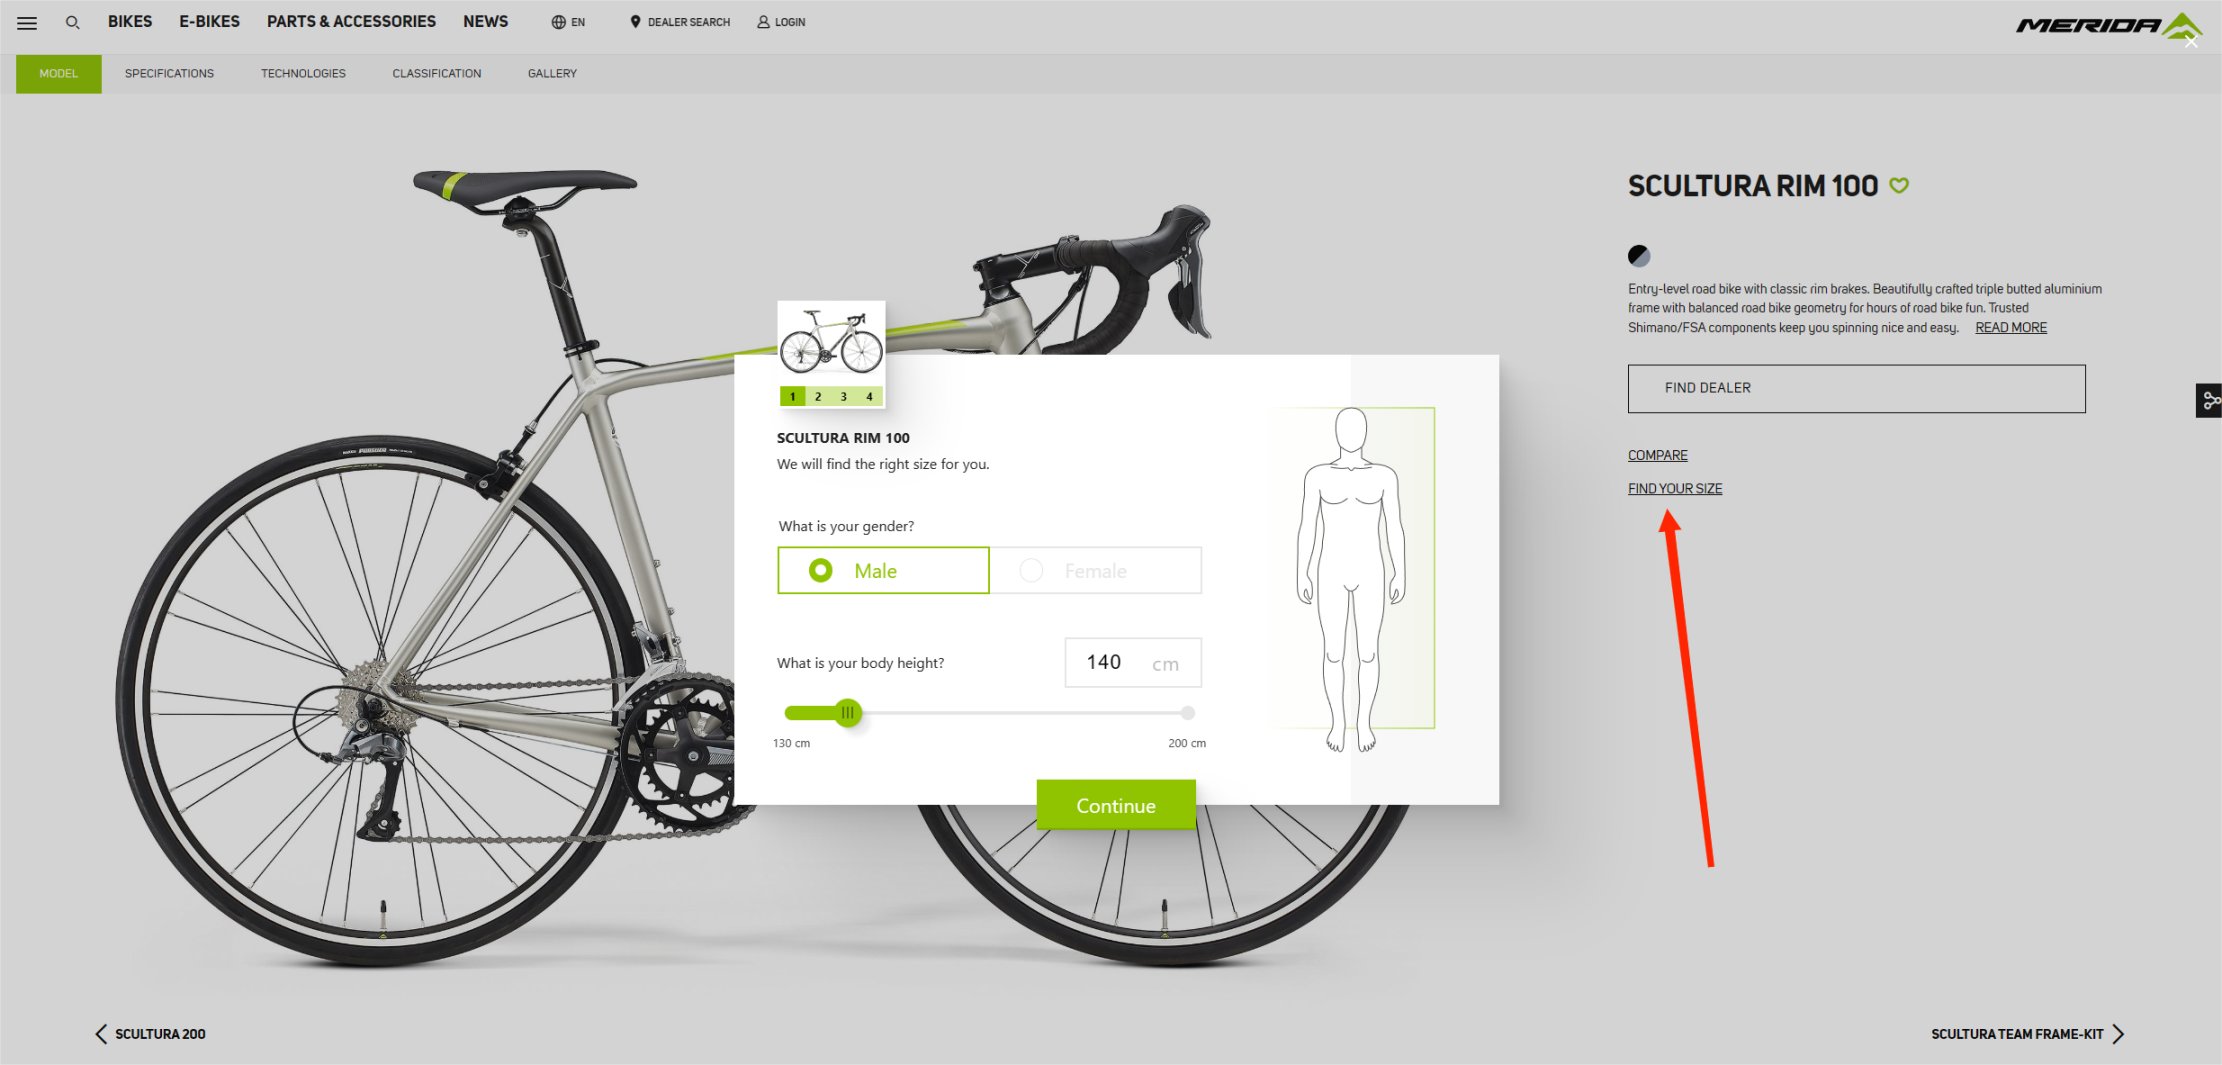2222x1065 pixels.
Task: Click the Dealer Search pin link
Action: point(680,22)
